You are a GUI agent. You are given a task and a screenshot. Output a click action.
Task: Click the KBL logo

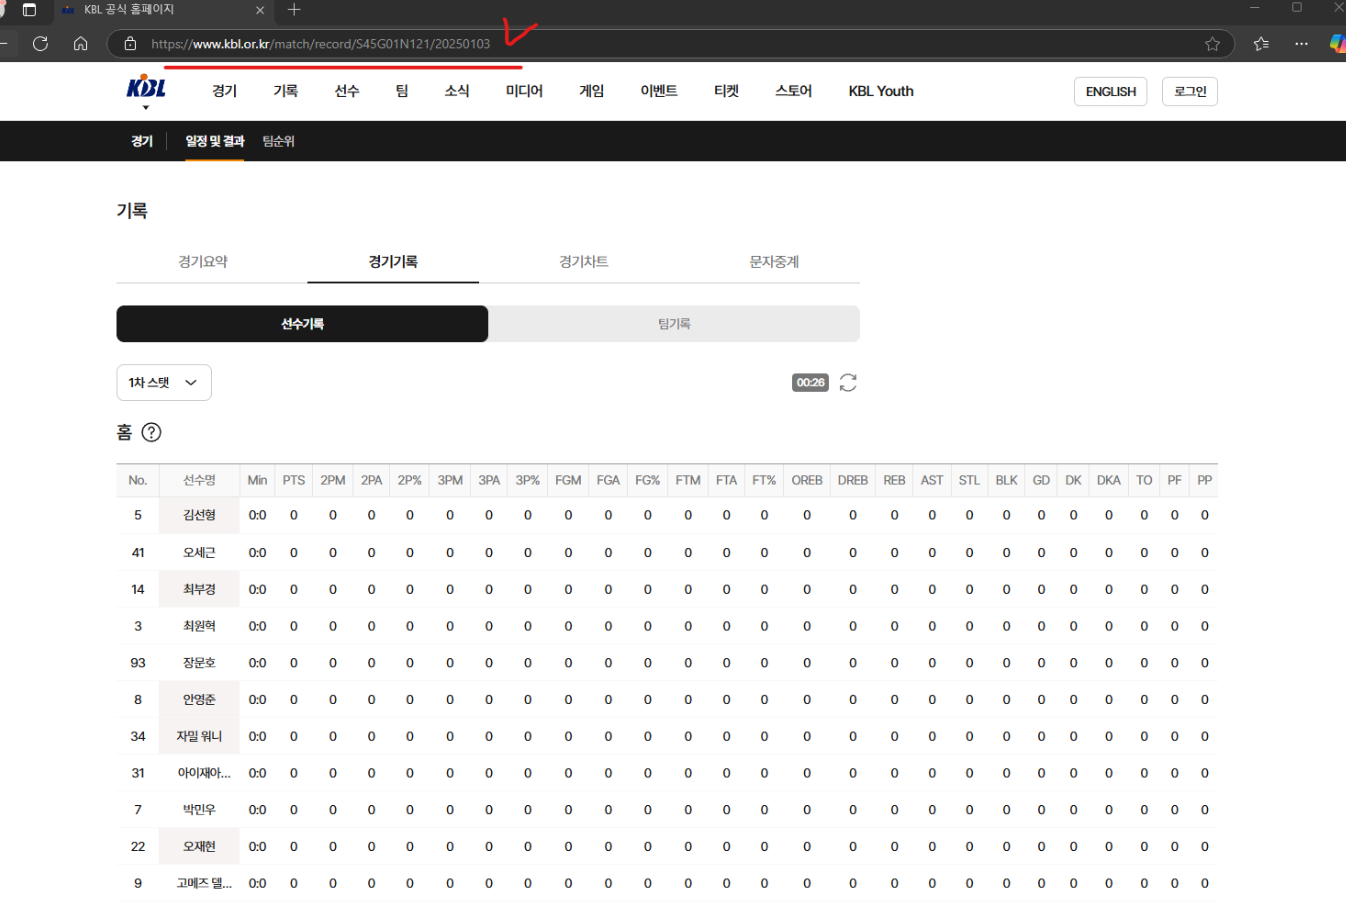coord(146,87)
